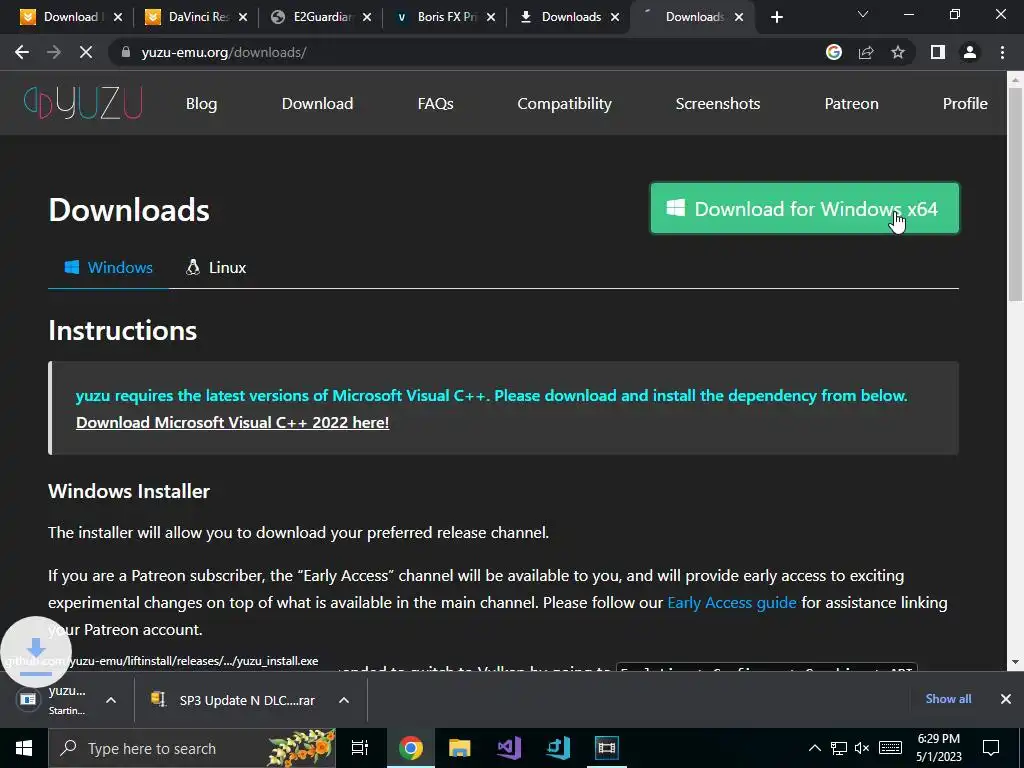The width and height of the screenshot is (1024, 768).
Task: Bookmark this page with star icon
Action: click(898, 52)
